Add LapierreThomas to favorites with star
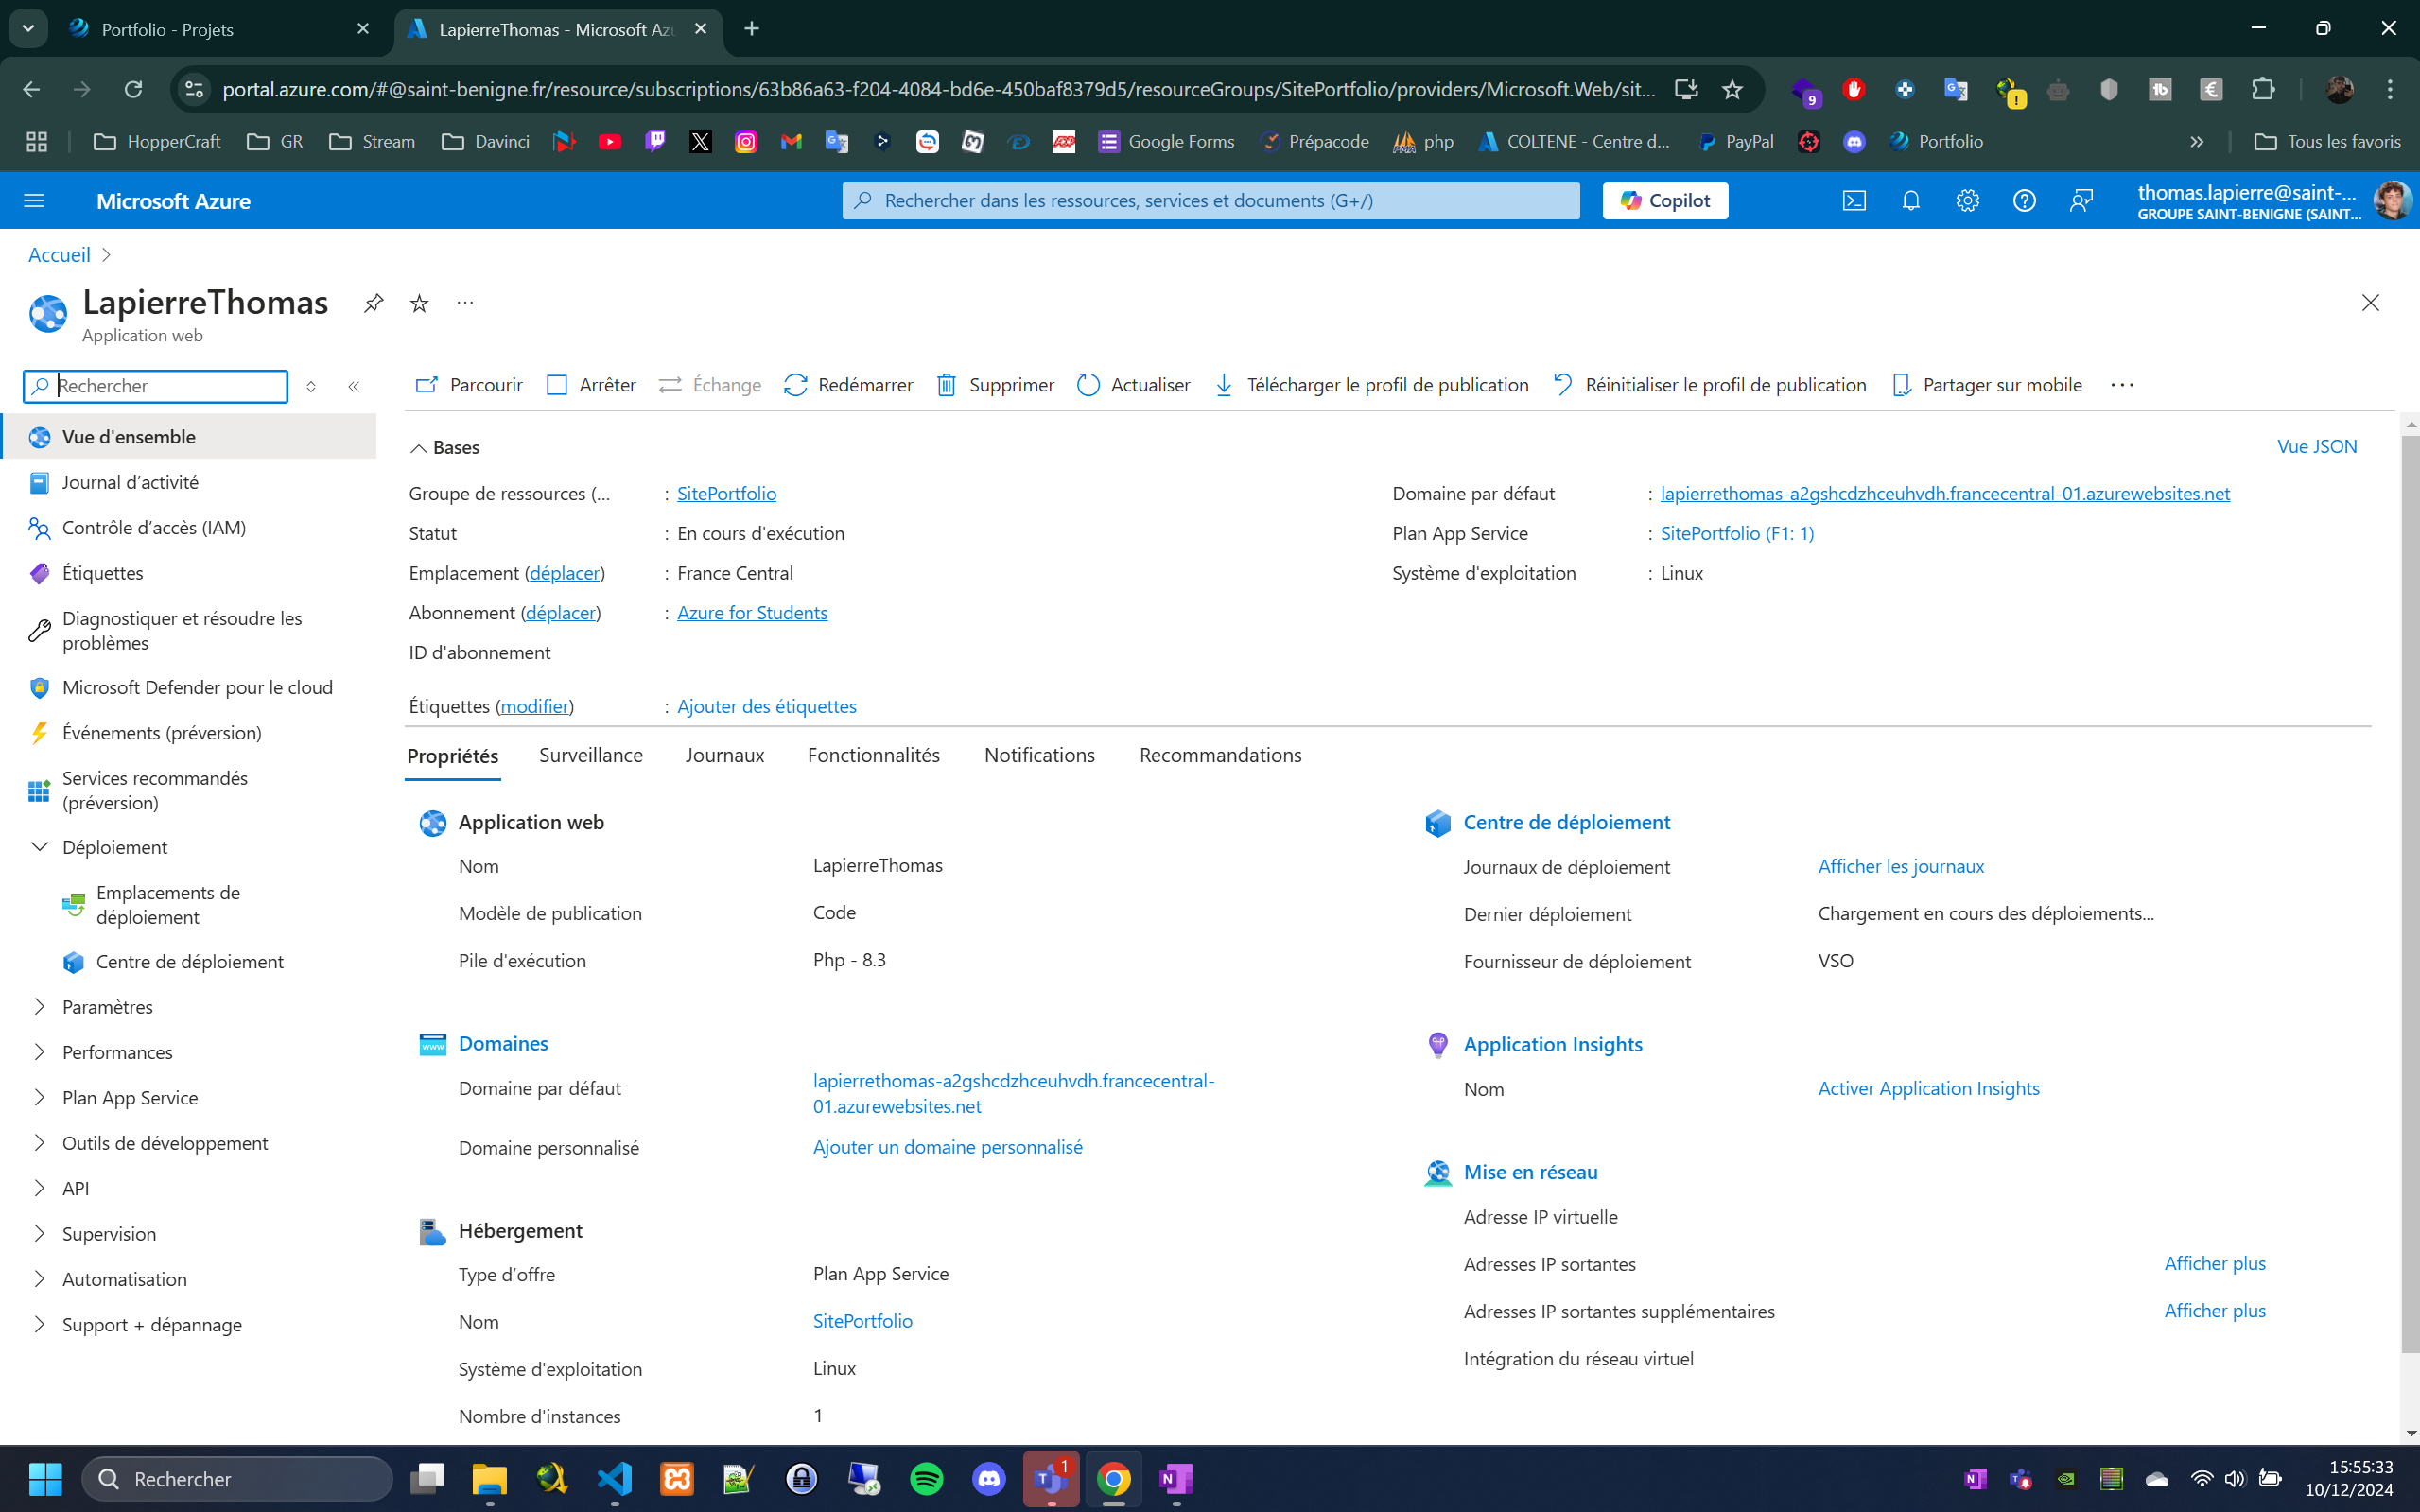 pyautogui.click(x=419, y=303)
